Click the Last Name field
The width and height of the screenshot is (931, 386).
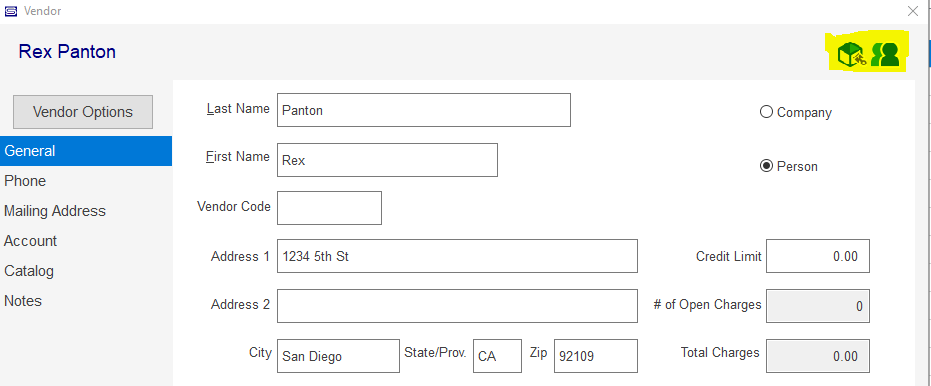[x=424, y=110]
